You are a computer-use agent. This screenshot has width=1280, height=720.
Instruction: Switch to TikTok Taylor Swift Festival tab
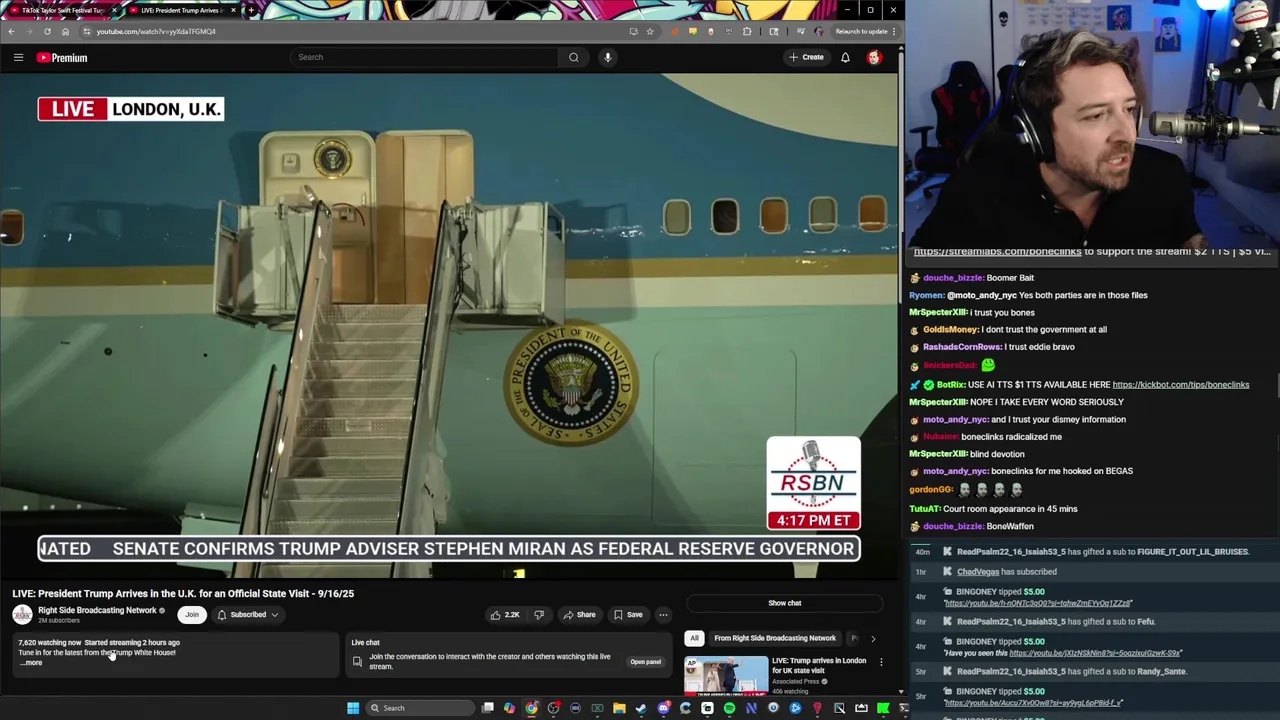60,10
